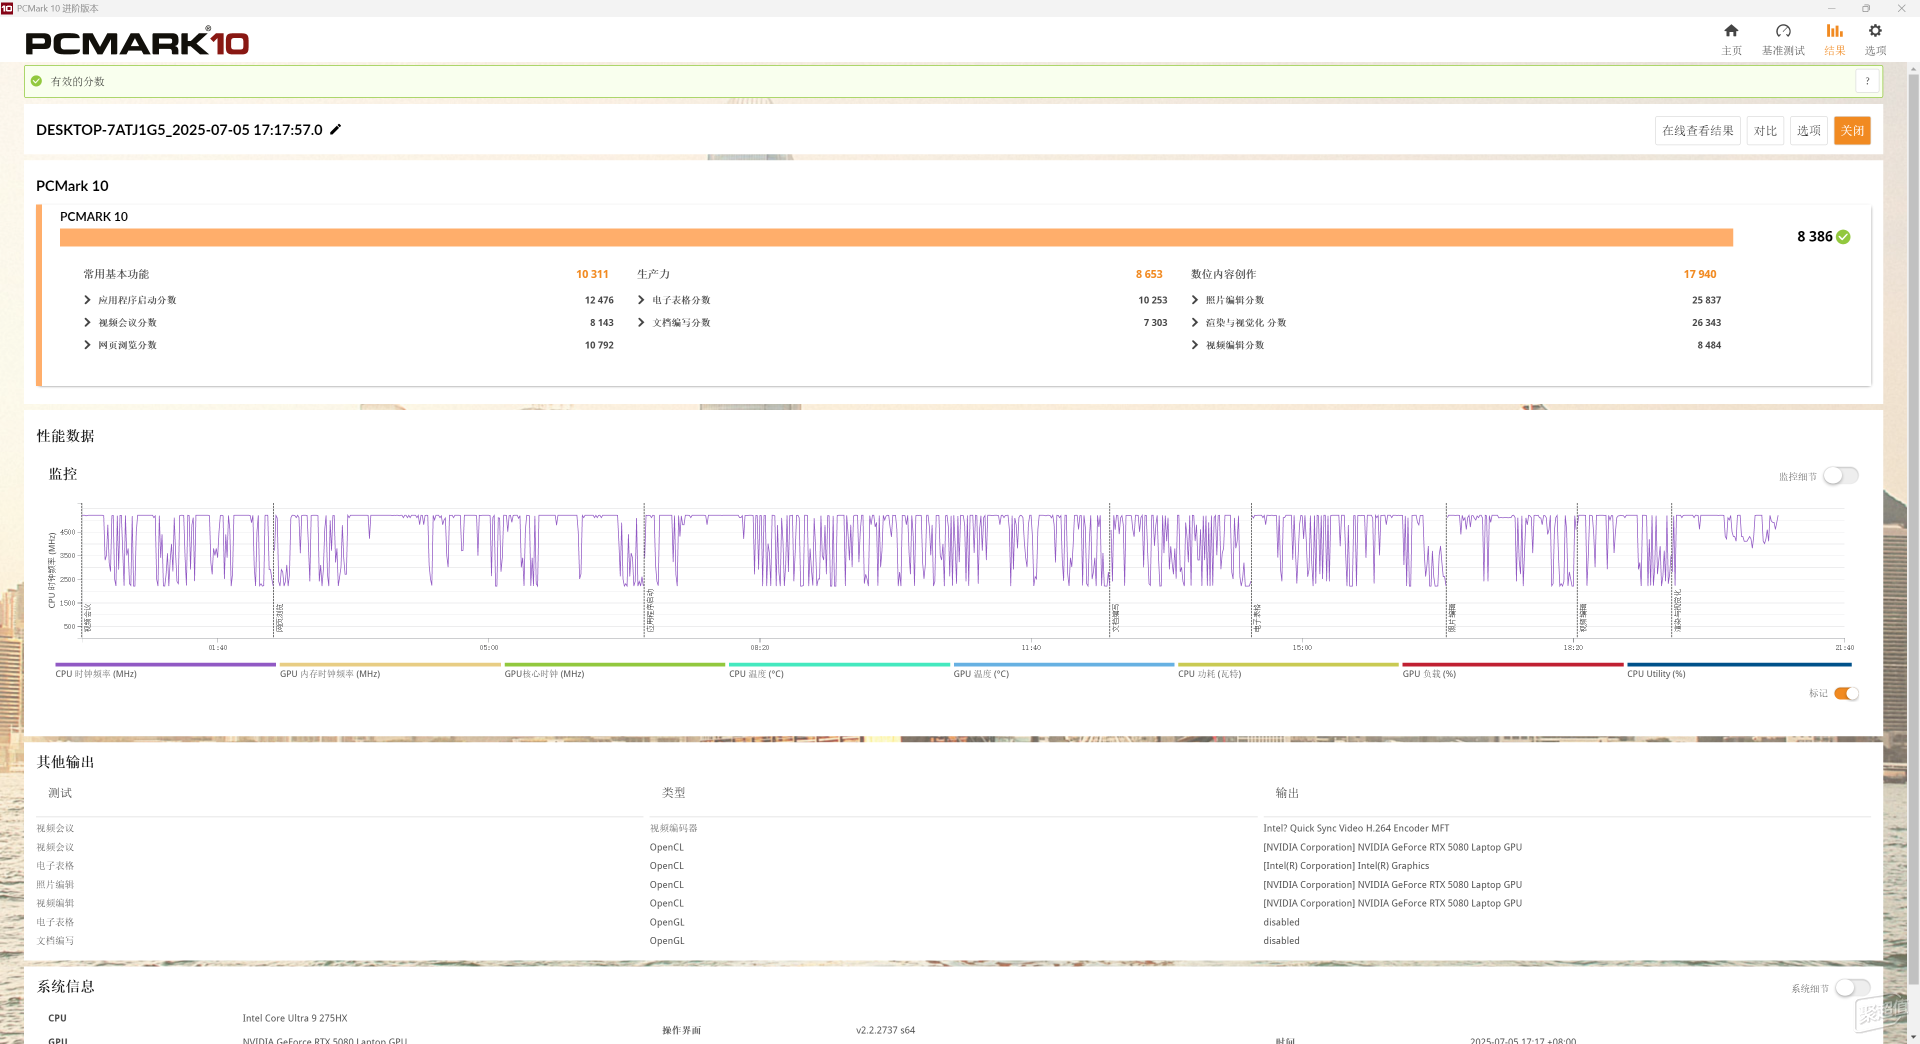Click the pencil icon to rename result
Screen dimensions: 1920x1044
tap(336, 129)
